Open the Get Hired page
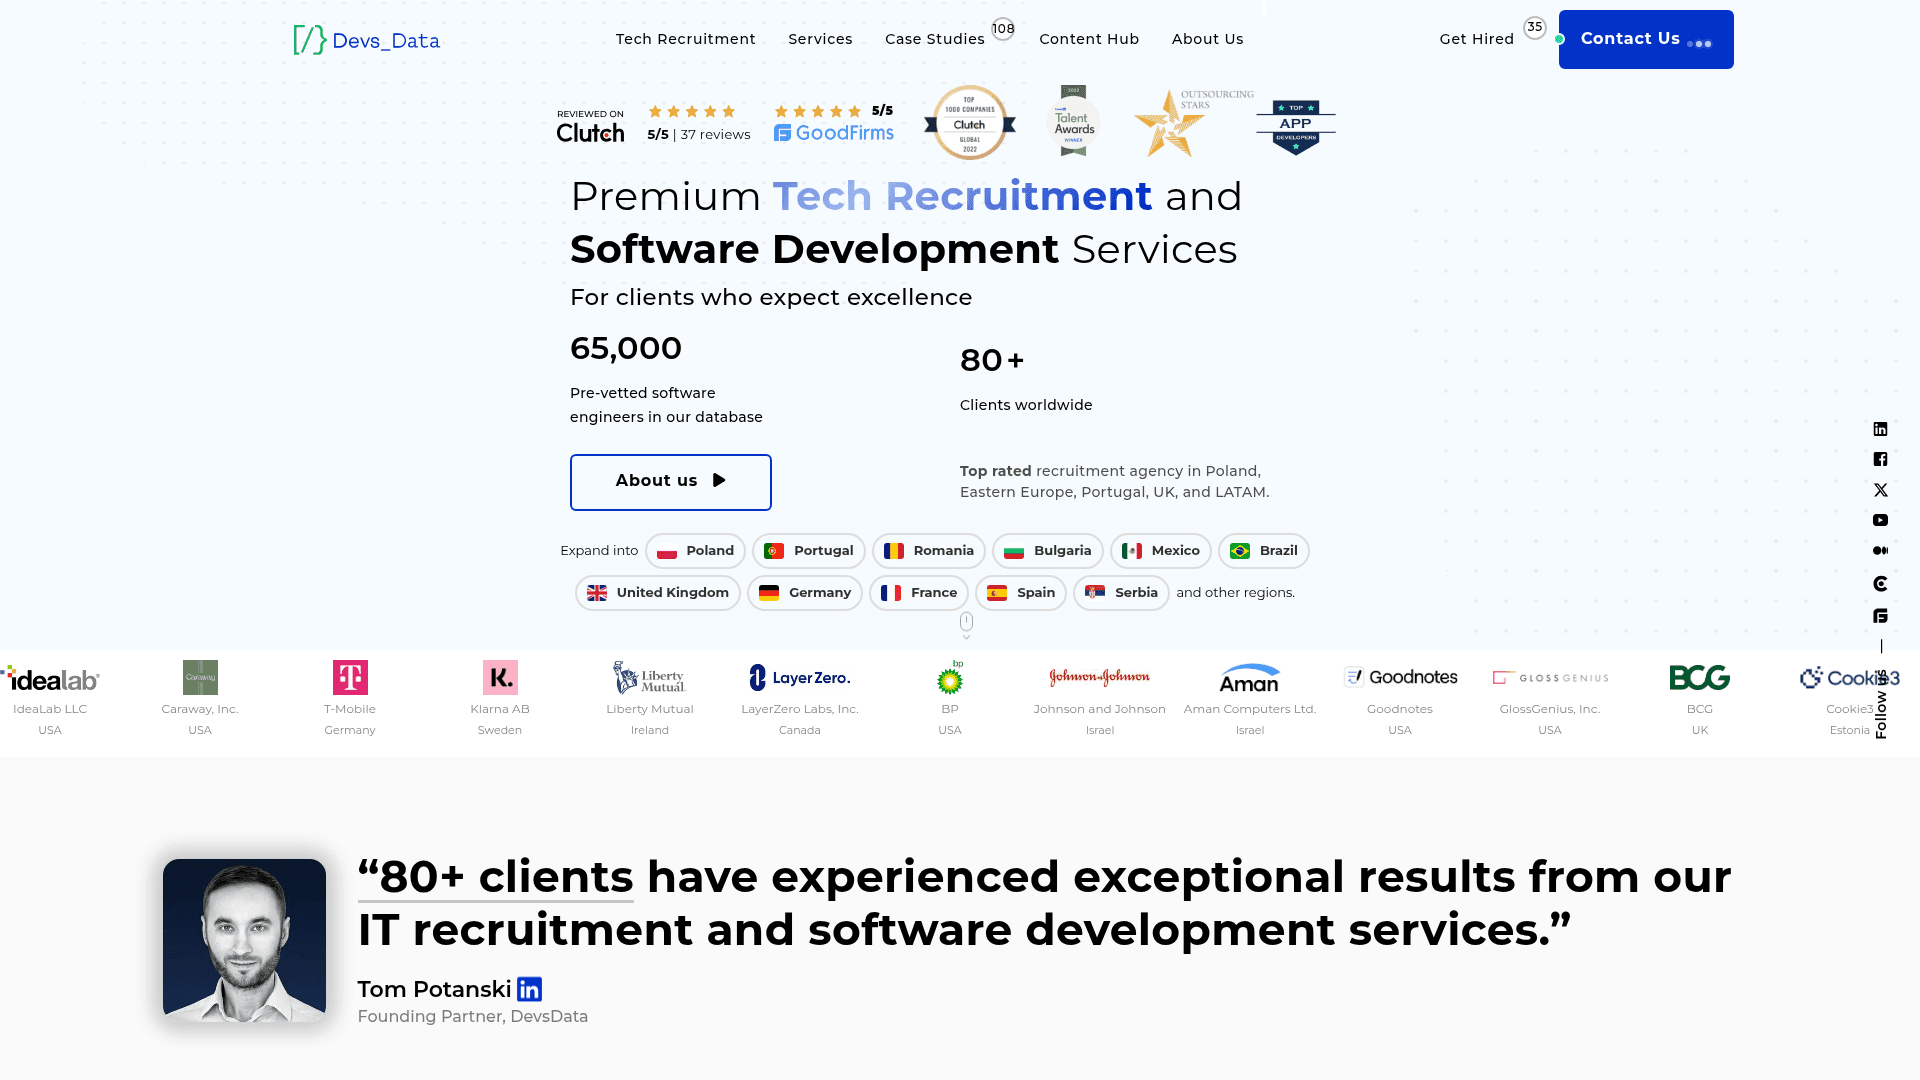1920x1080 pixels. (x=1476, y=39)
